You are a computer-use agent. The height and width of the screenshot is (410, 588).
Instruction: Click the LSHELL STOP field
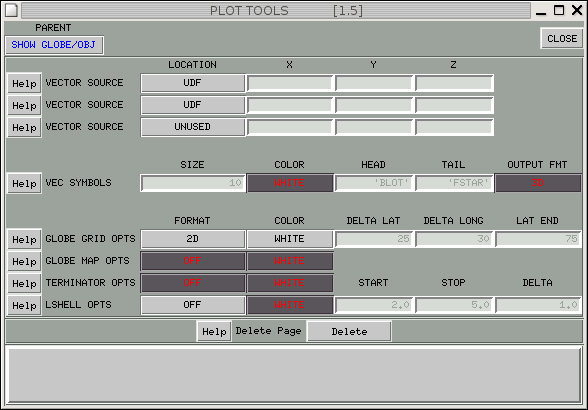click(x=454, y=305)
